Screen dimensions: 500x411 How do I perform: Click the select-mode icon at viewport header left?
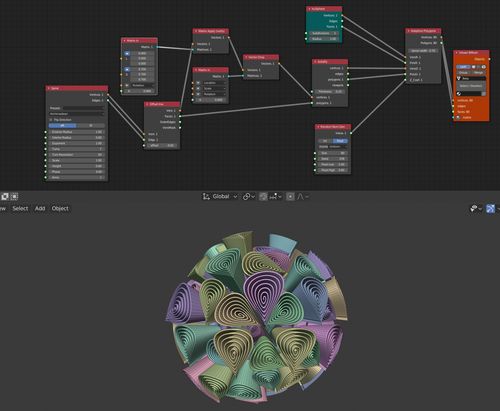pyautogui.click(x=5, y=197)
